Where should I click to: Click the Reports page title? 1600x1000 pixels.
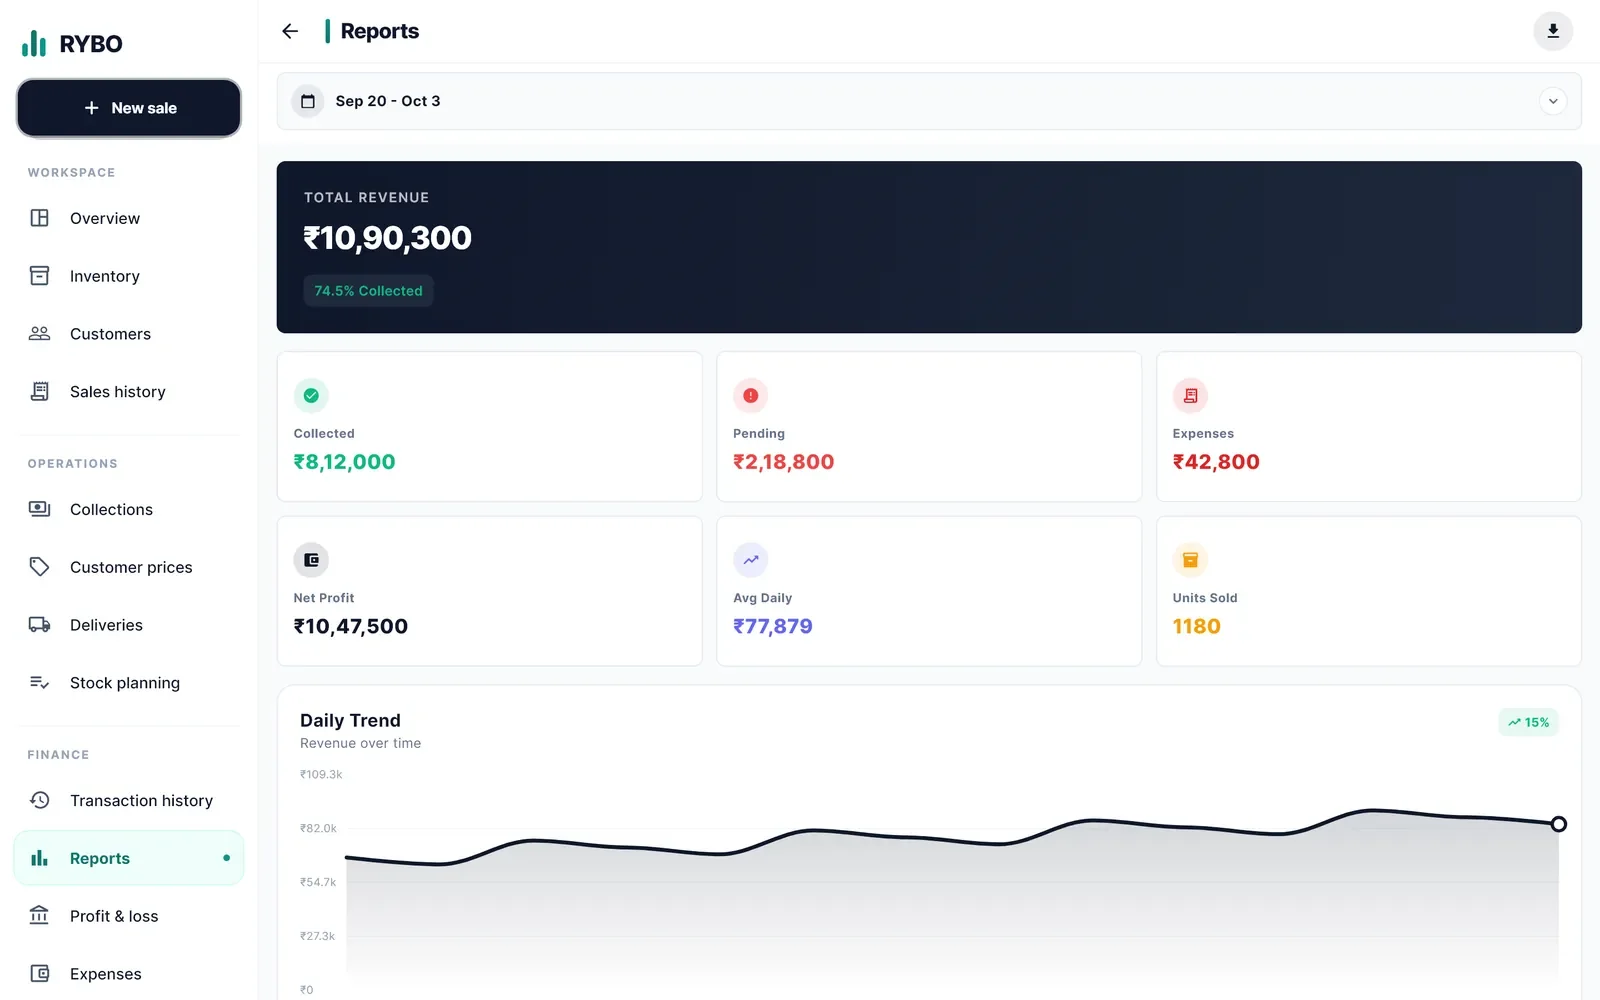coord(380,31)
